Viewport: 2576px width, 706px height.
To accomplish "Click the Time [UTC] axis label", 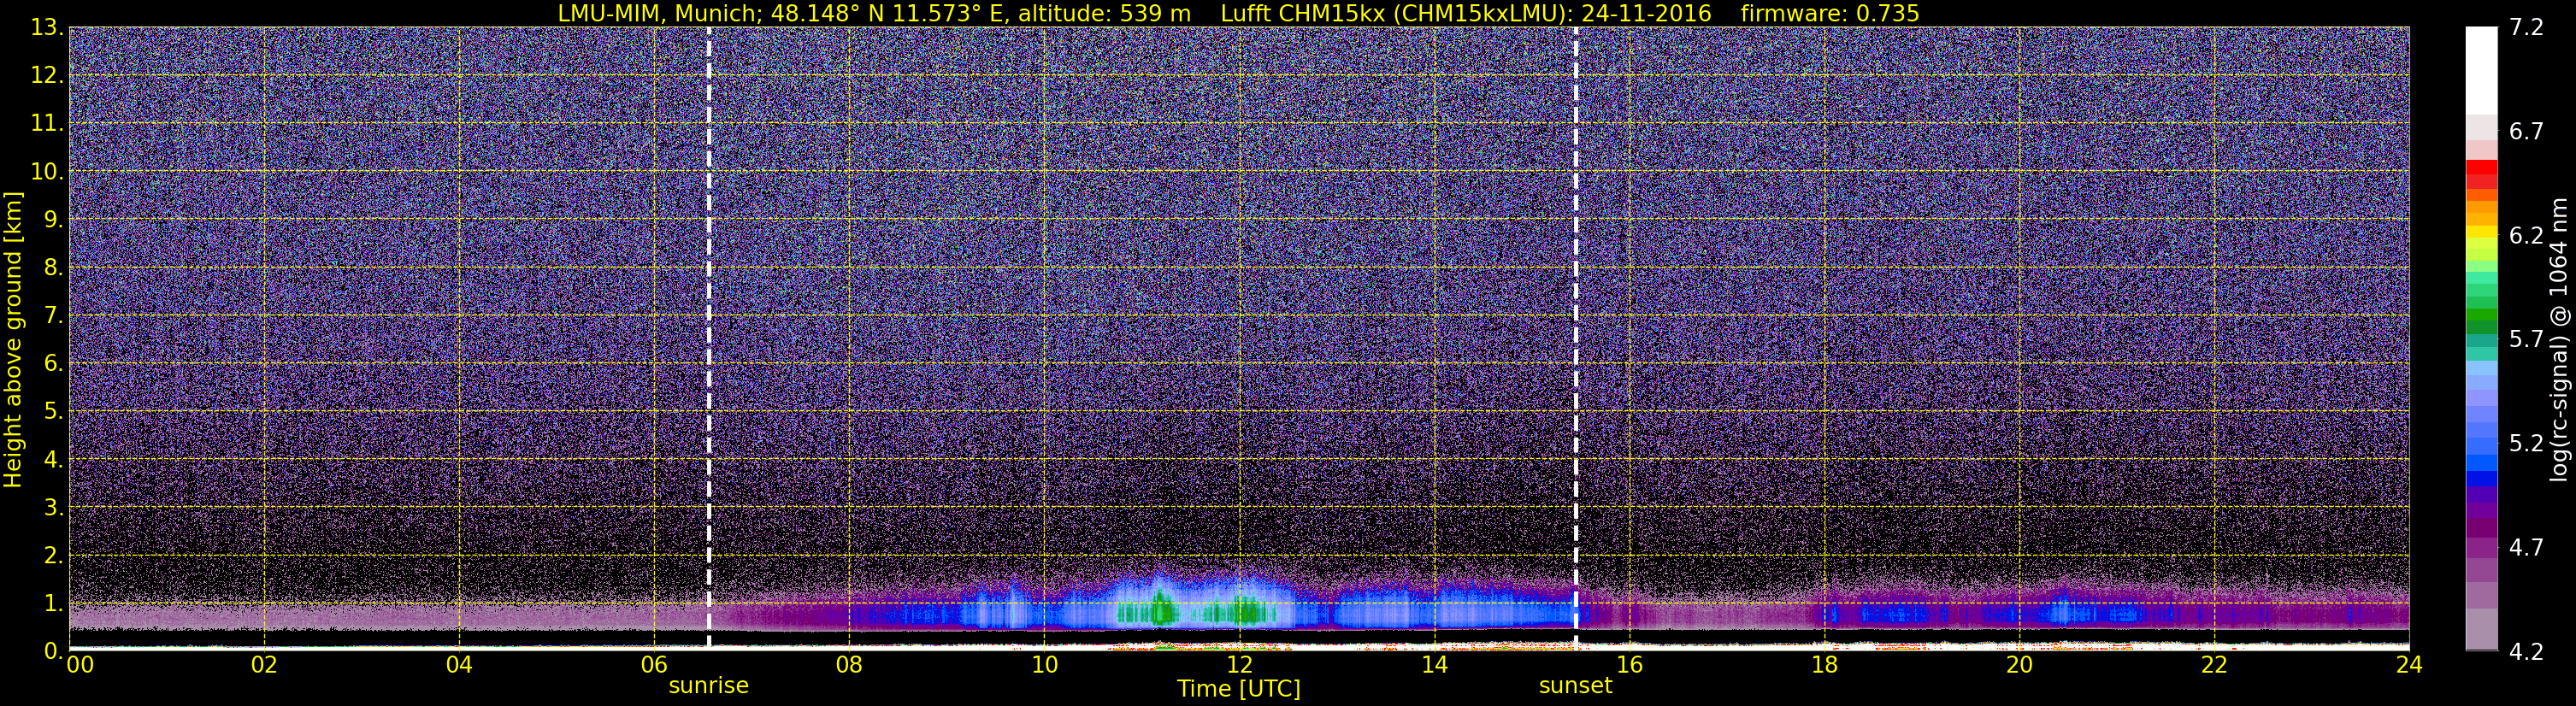I will pos(1238,689).
